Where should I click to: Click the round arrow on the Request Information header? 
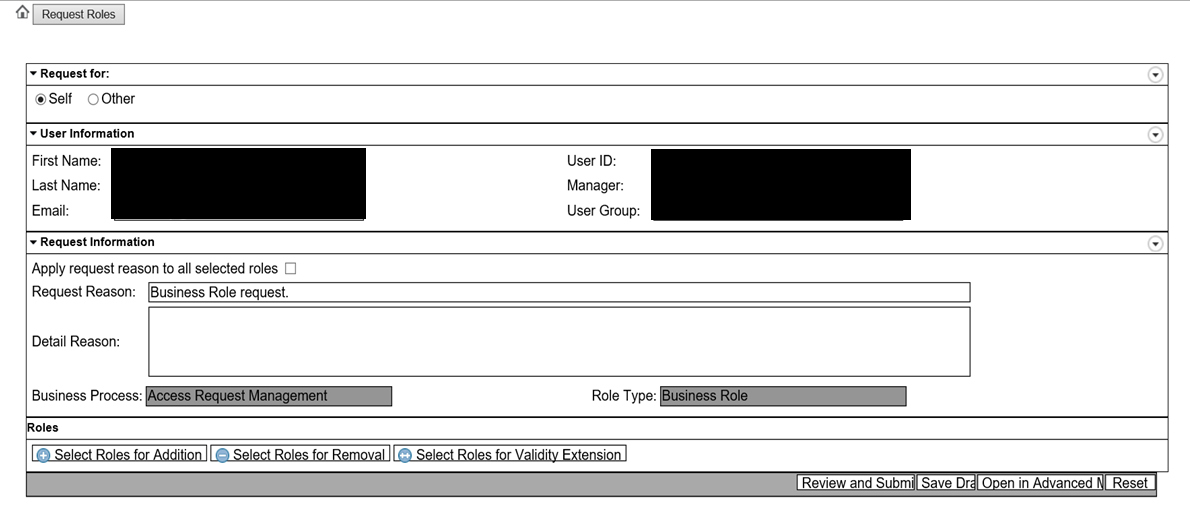click(x=1155, y=244)
